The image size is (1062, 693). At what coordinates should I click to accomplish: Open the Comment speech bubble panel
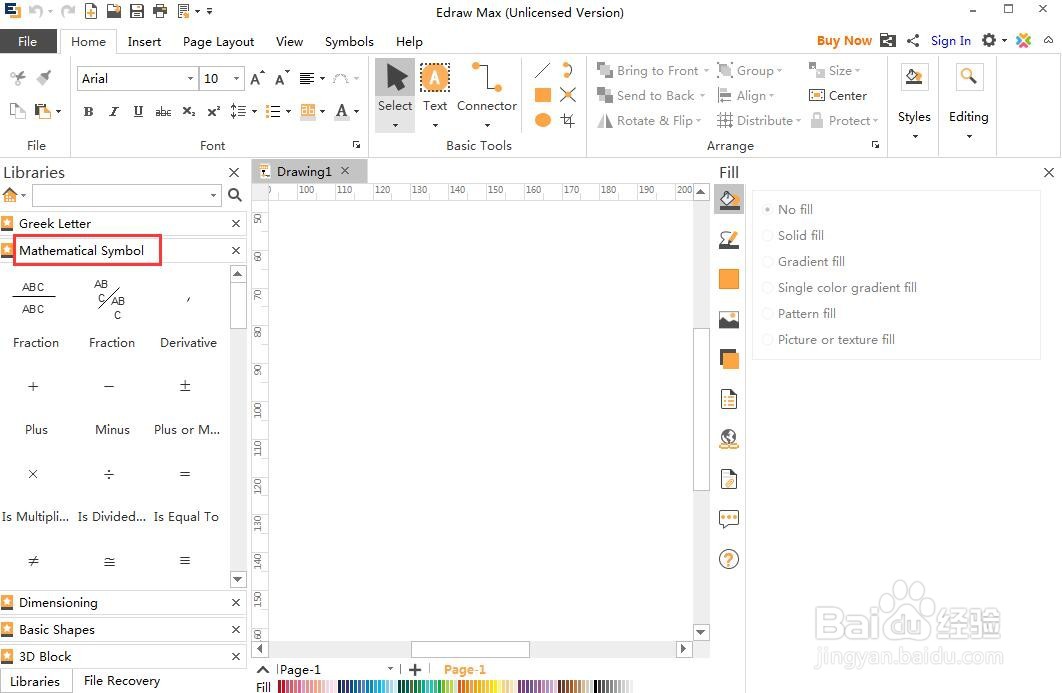point(729,520)
